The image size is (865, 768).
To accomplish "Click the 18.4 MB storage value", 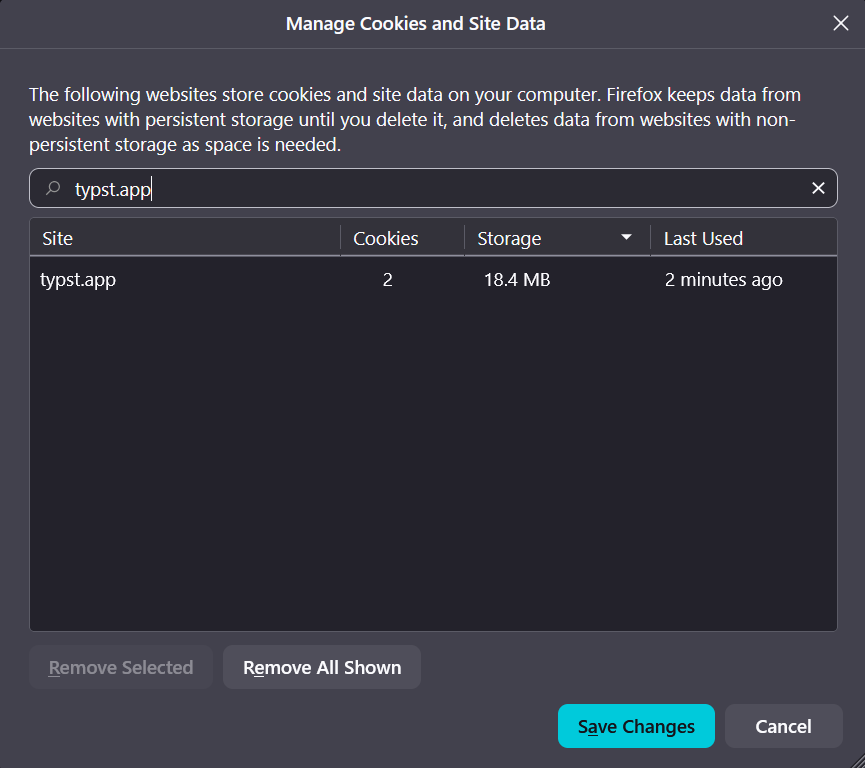I will 517,280.
